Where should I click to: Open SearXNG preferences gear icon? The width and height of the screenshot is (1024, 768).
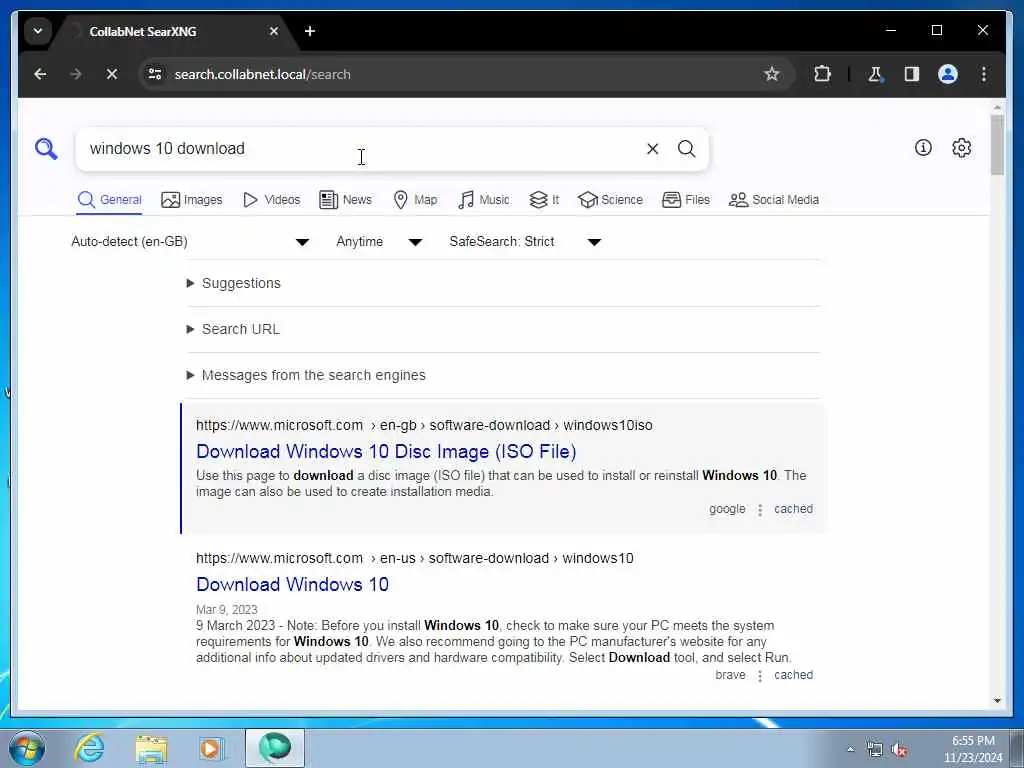click(961, 148)
